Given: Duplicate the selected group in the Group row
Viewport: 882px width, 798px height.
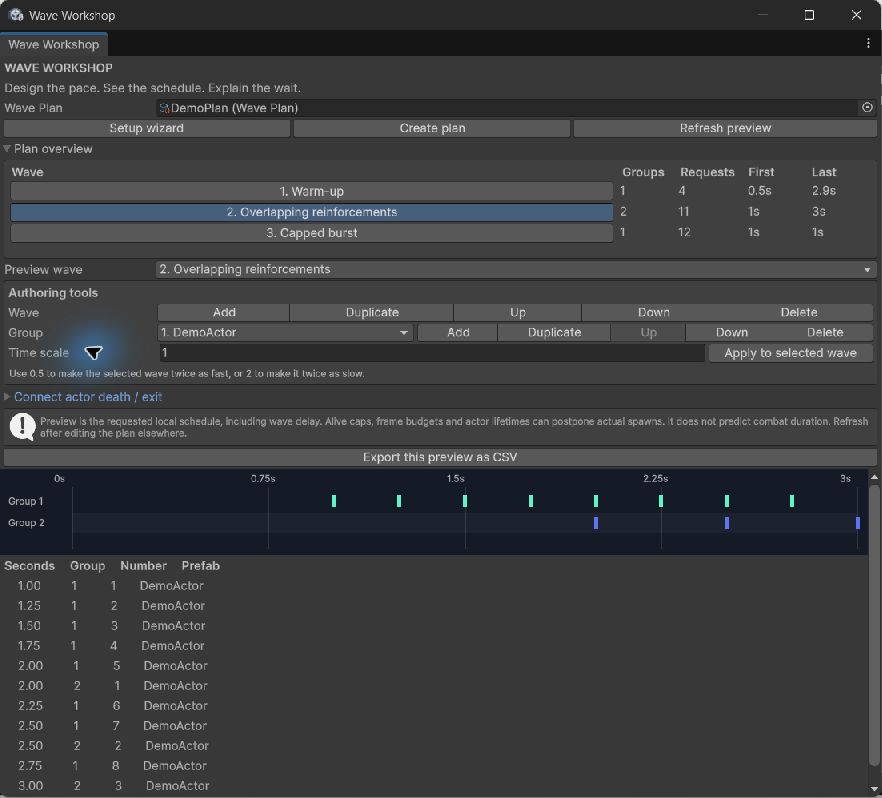Looking at the screenshot, I should click(554, 332).
